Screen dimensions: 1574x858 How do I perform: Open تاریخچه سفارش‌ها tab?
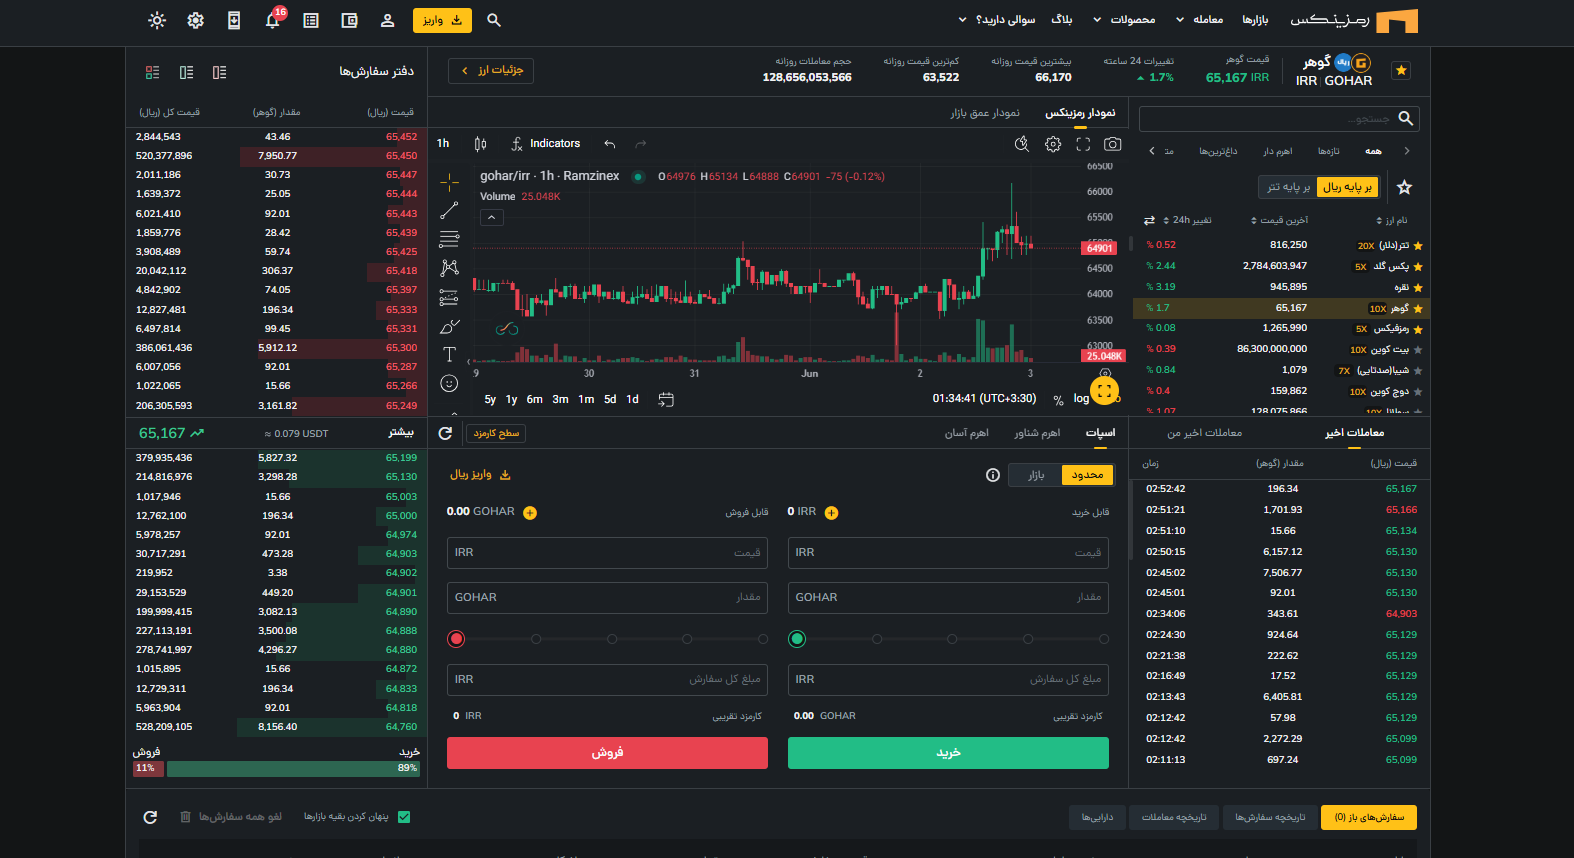pyautogui.click(x=1270, y=817)
